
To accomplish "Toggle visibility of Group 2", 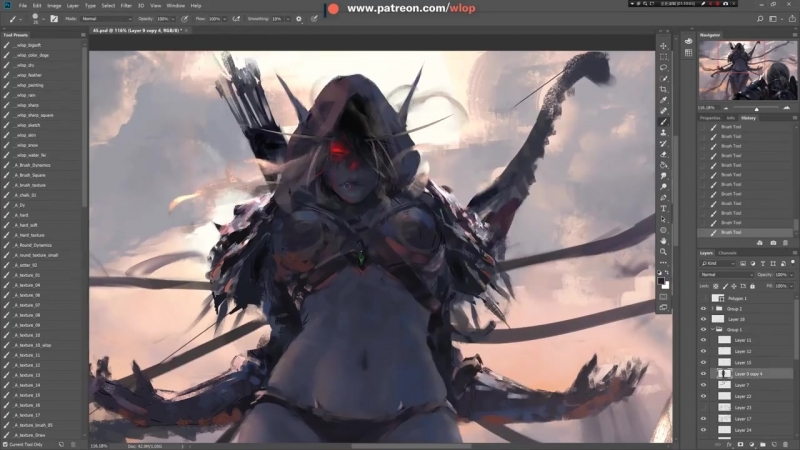I will click(x=704, y=309).
